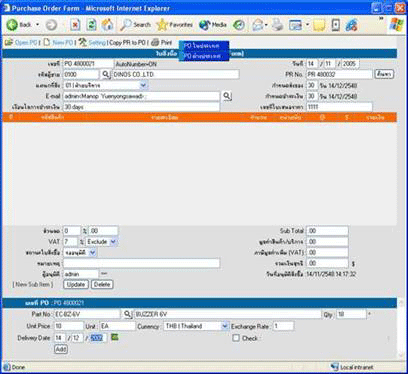Click the remarks text field above approver
Viewport: 408px width, 374px height.
141,263
